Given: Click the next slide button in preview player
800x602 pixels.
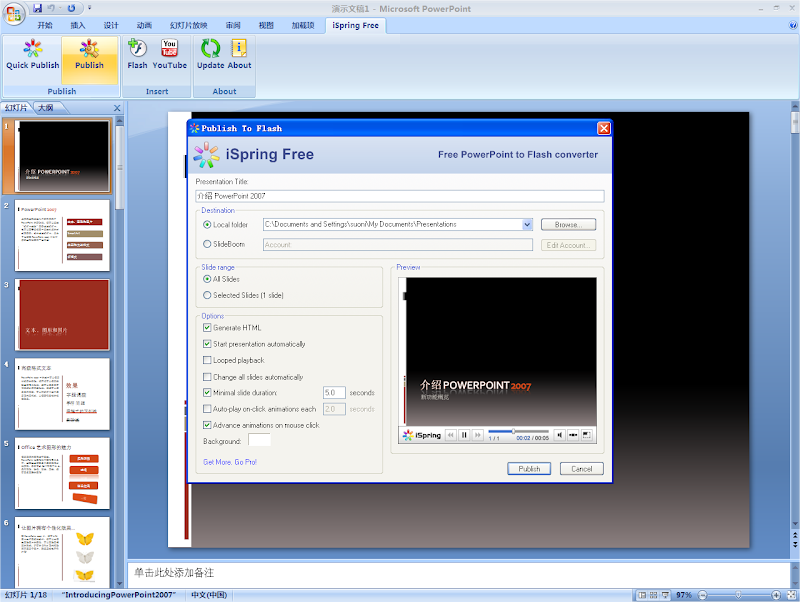Looking at the screenshot, I should tap(478, 435).
